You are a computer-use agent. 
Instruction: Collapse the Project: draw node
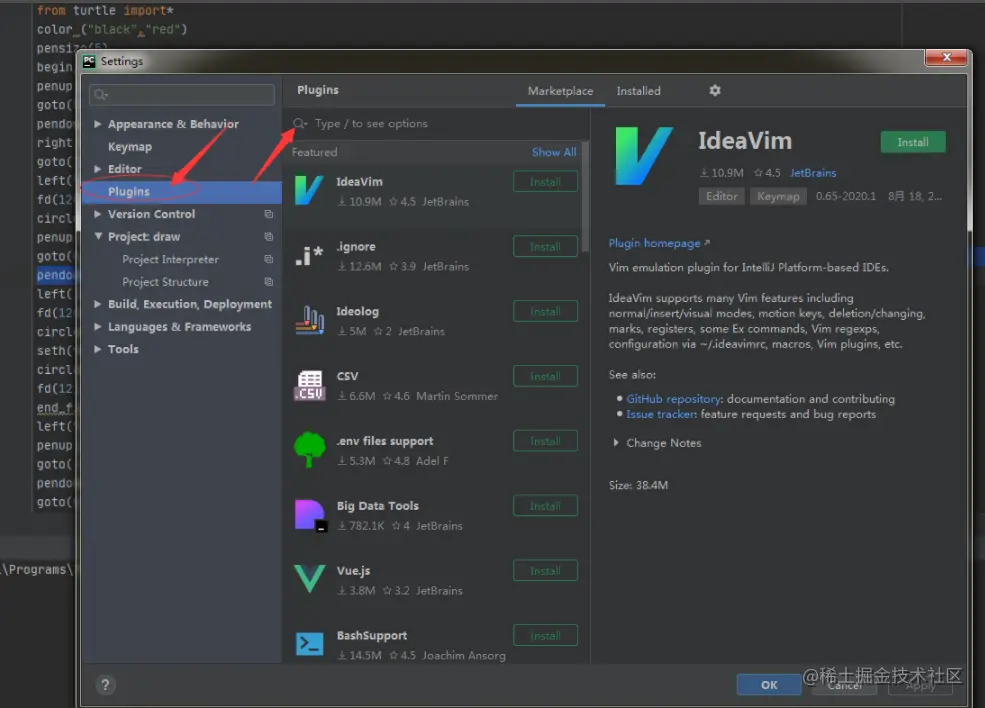[98, 237]
